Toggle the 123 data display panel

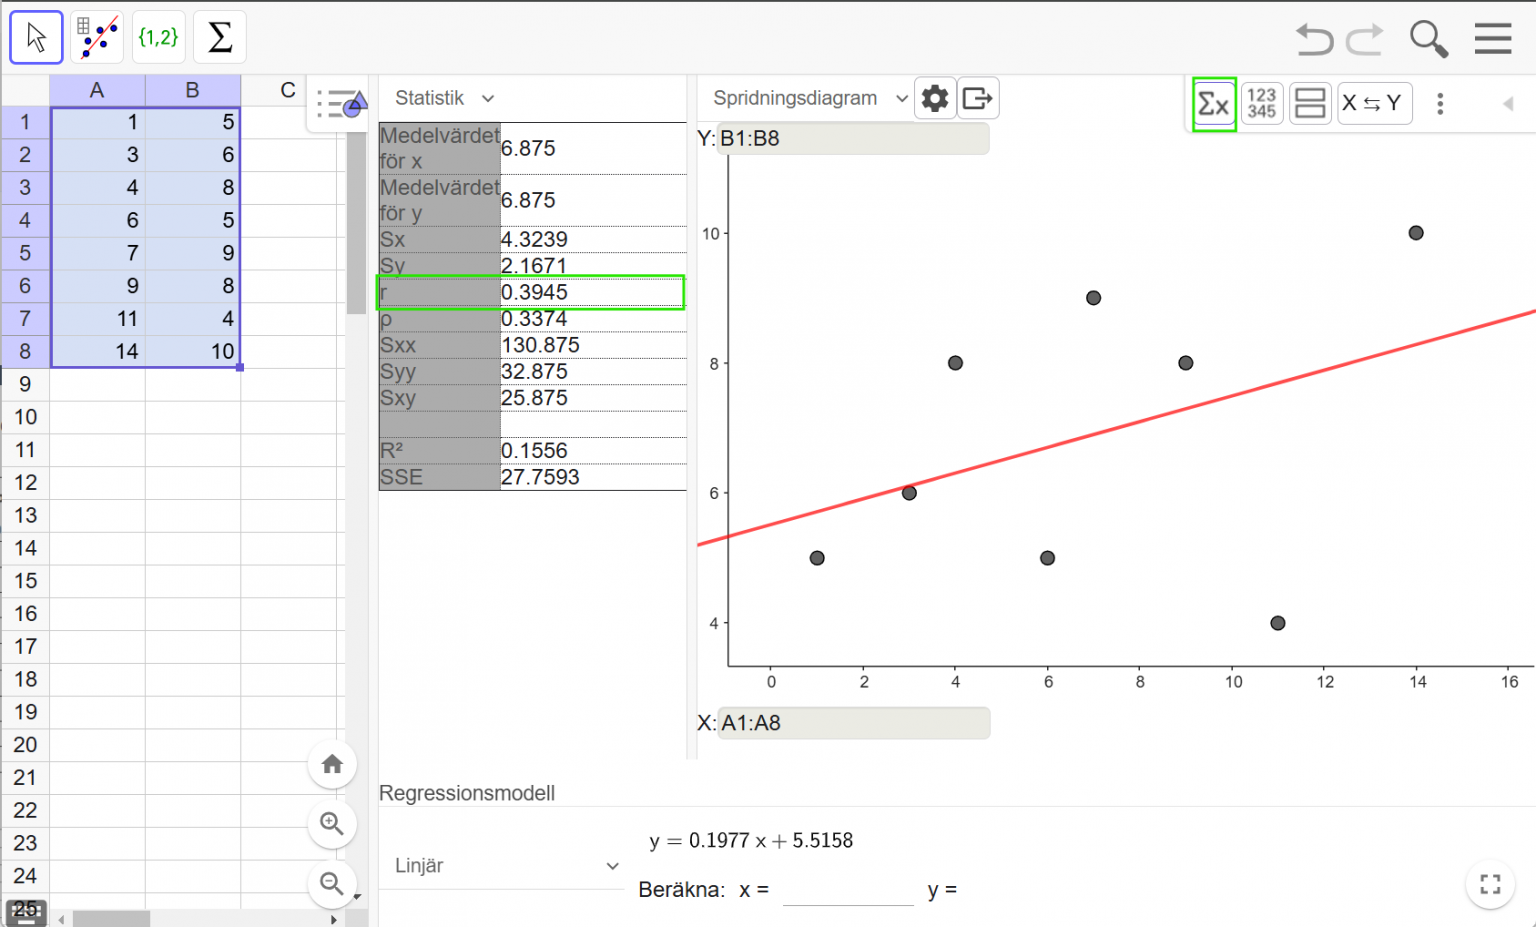pyautogui.click(x=1261, y=103)
